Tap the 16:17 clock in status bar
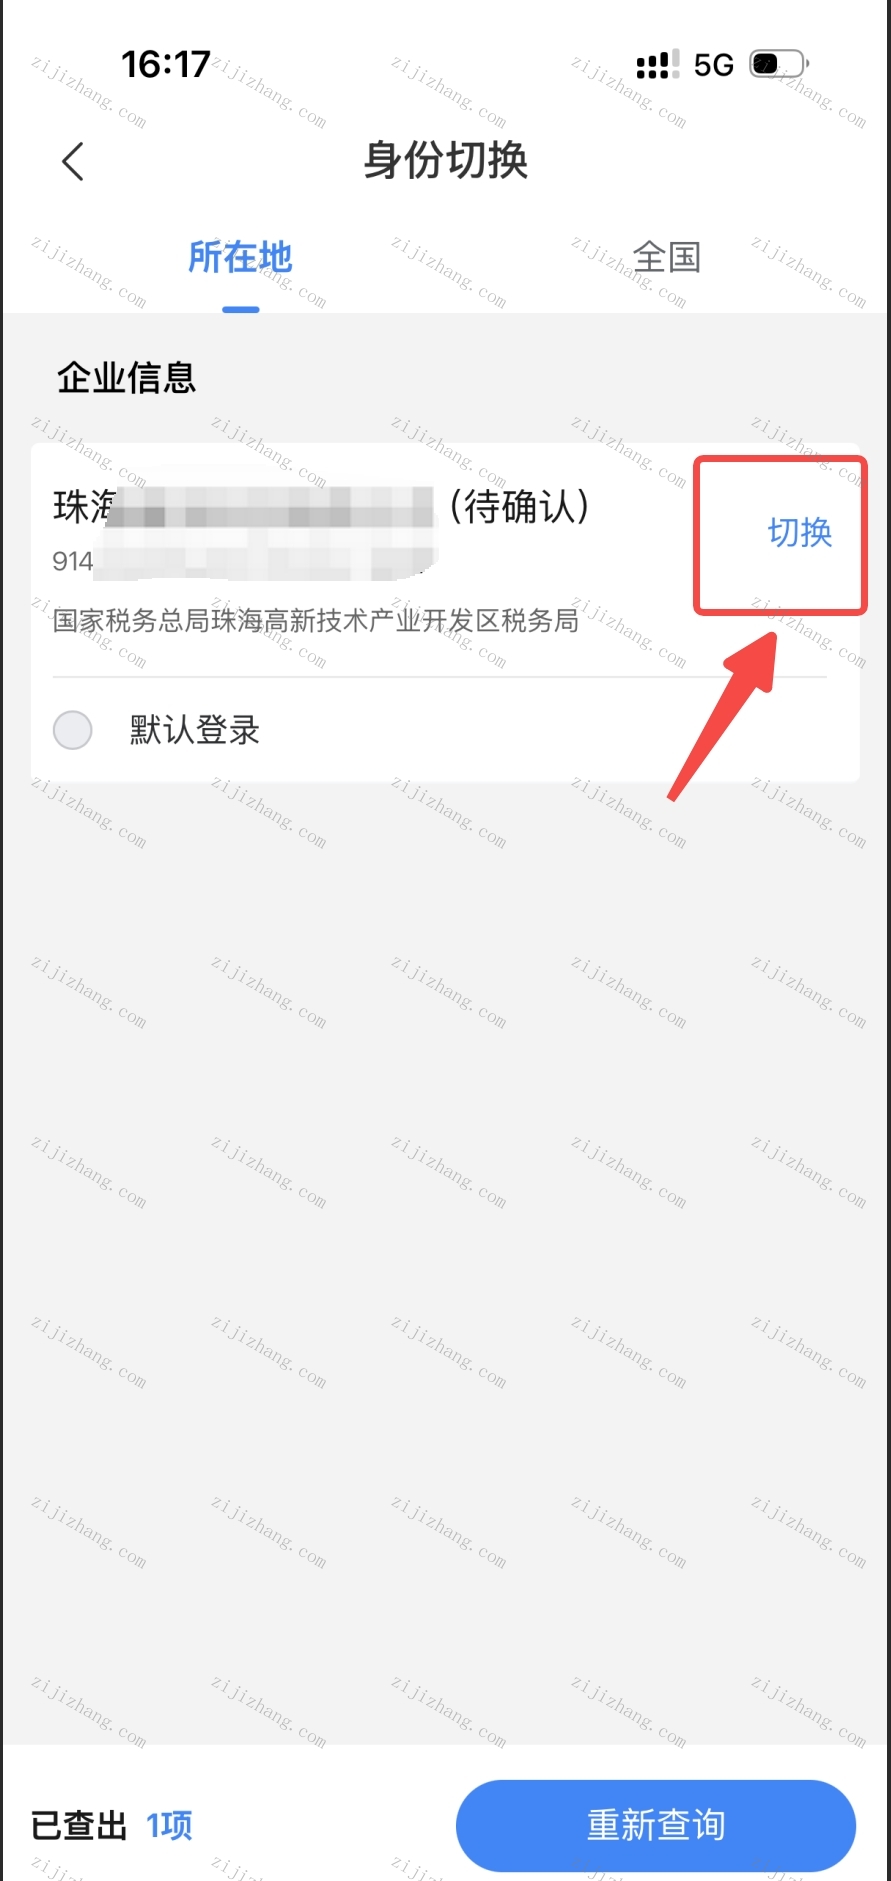Image resolution: width=891 pixels, height=1881 pixels. coord(165,64)
